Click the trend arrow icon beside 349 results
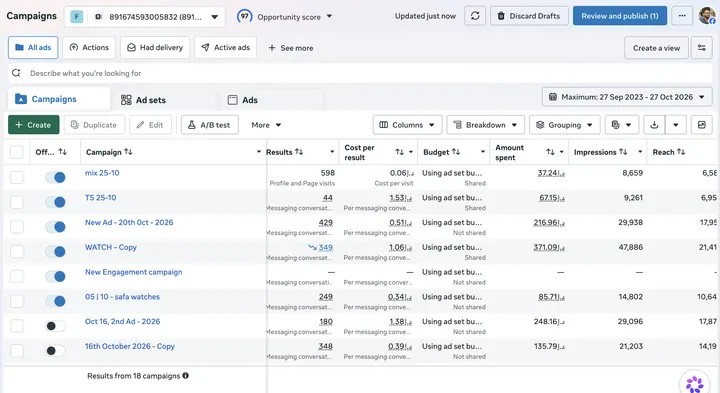The width and height of the screenshot is (720, 393). pyautogui.click(x=312, y=247)
